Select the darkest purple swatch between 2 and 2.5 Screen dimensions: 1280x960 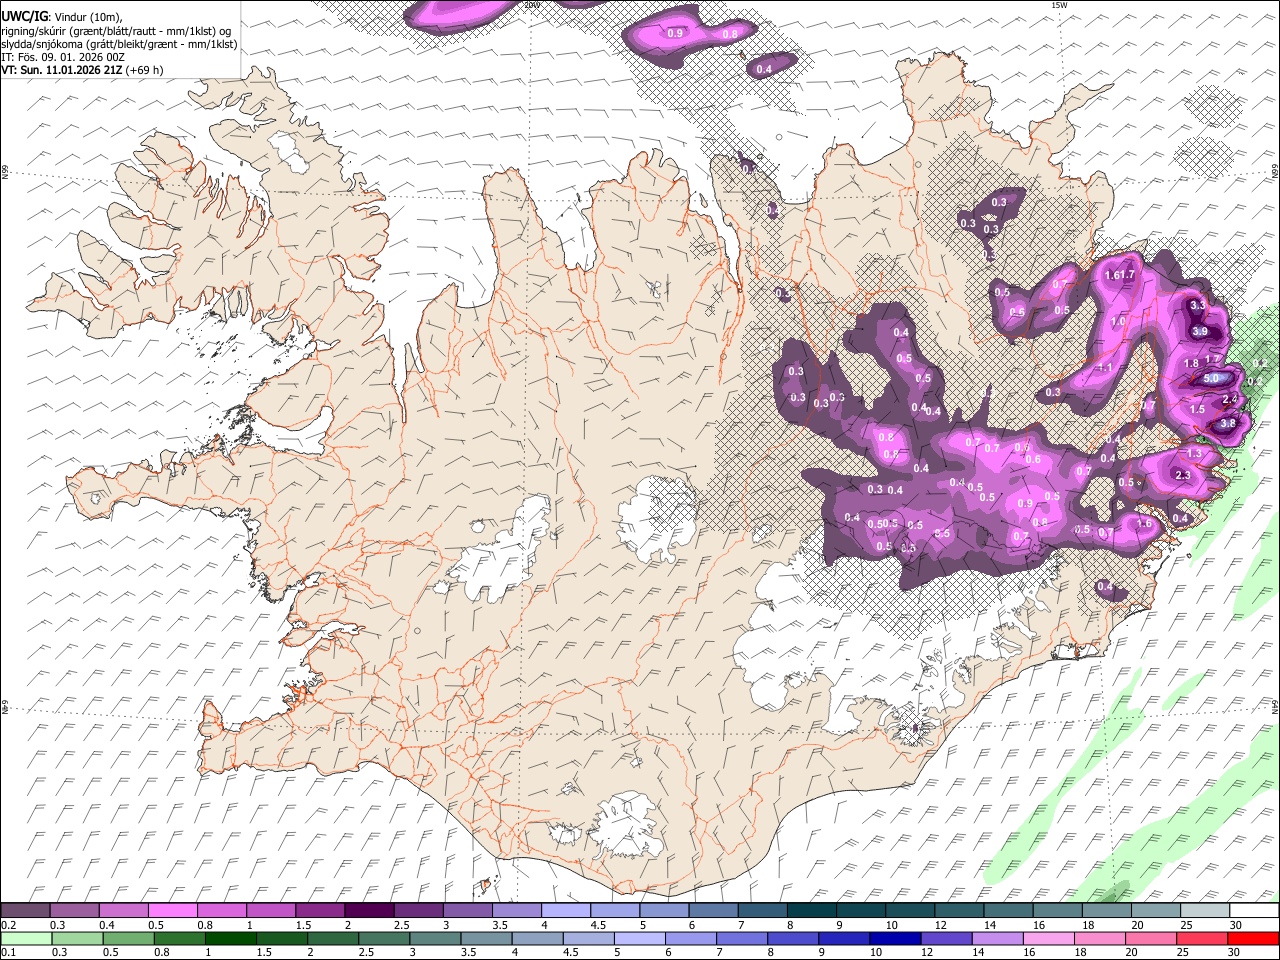pyautogui.click(x=370, y=911)
